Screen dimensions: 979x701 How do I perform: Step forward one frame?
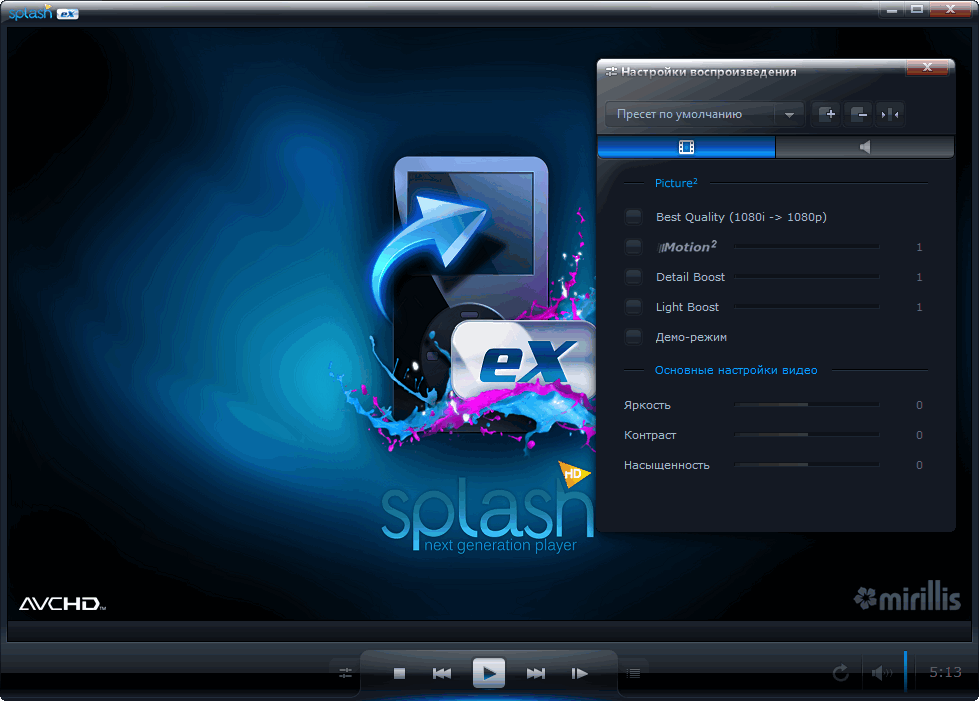[579, 673]
